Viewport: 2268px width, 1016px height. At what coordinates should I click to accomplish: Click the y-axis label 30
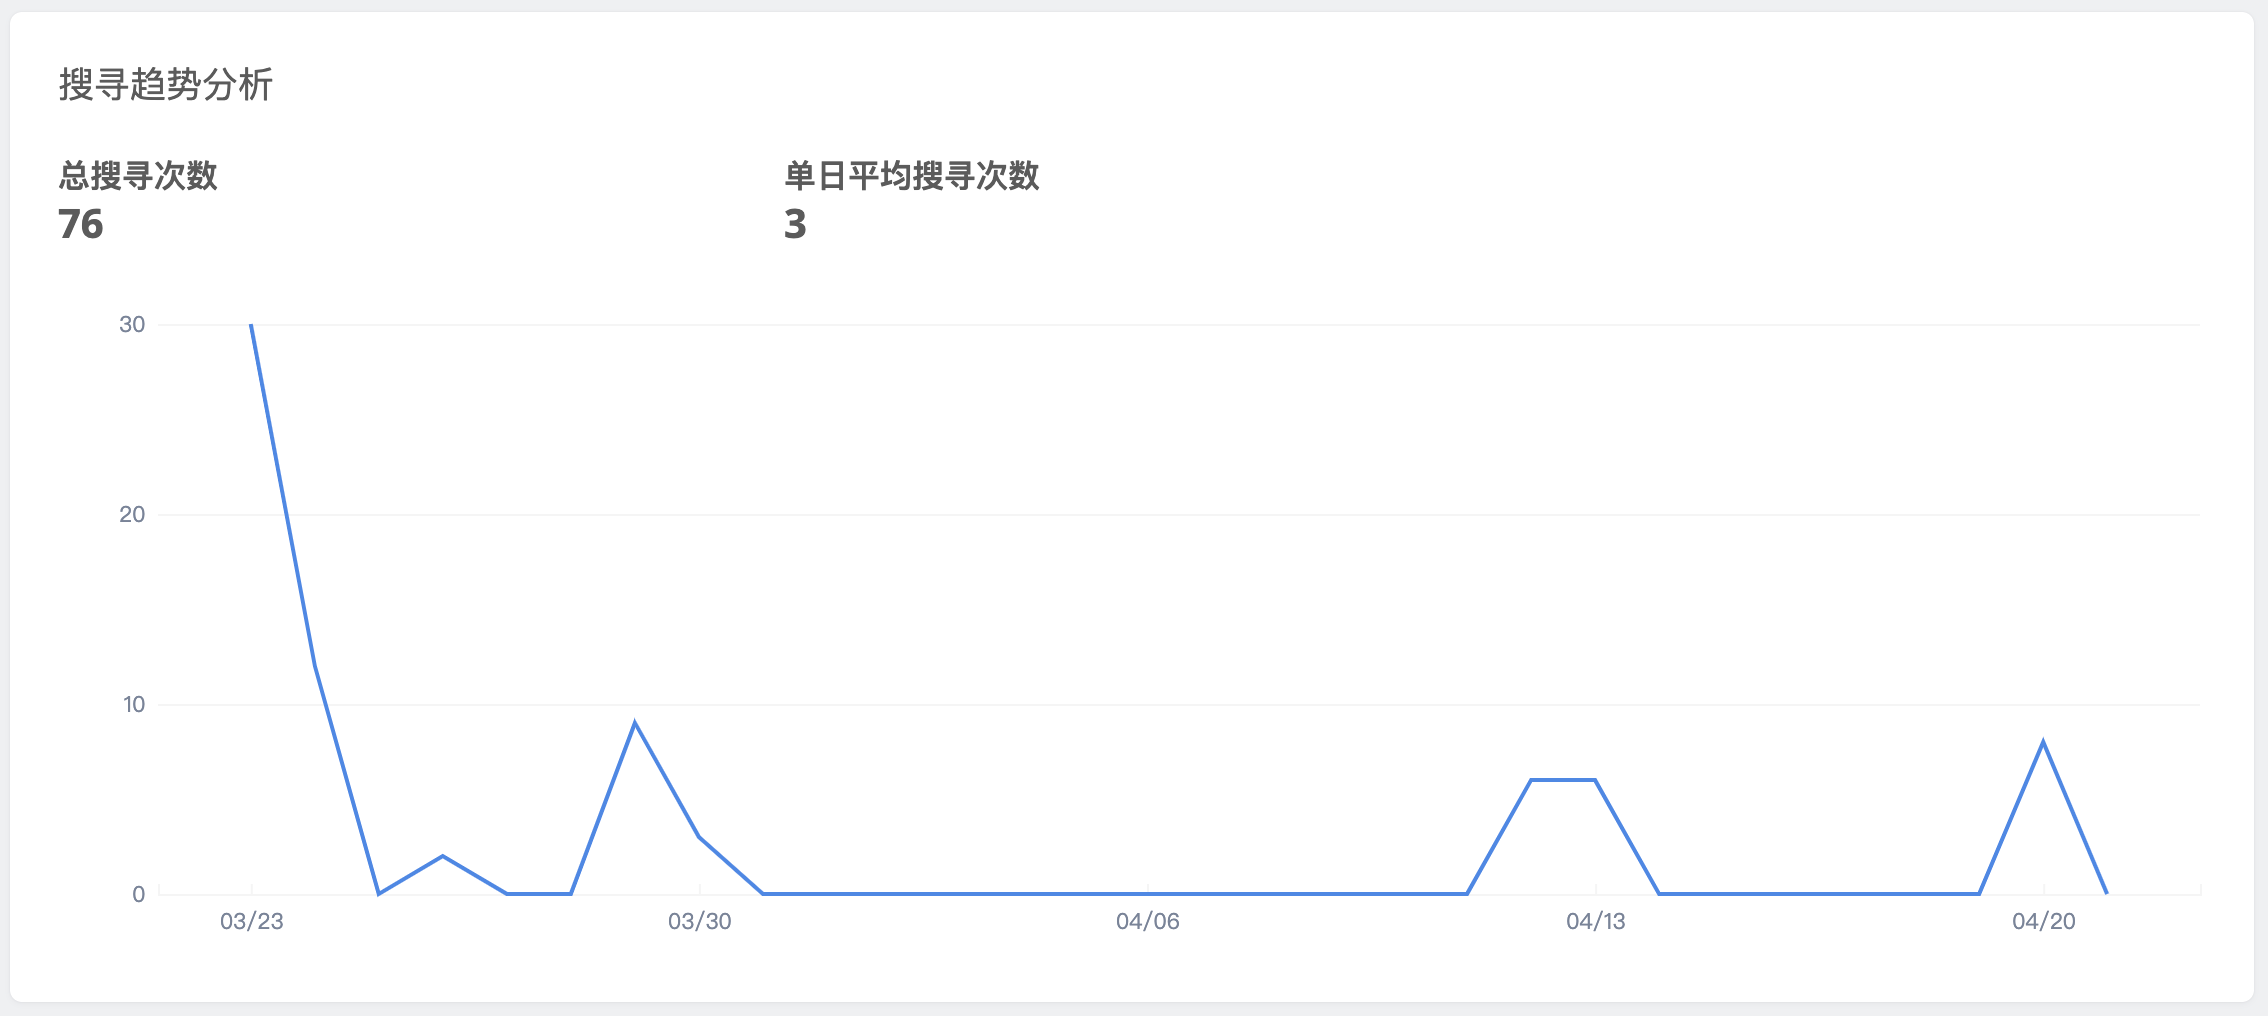[x=132, y=324]
